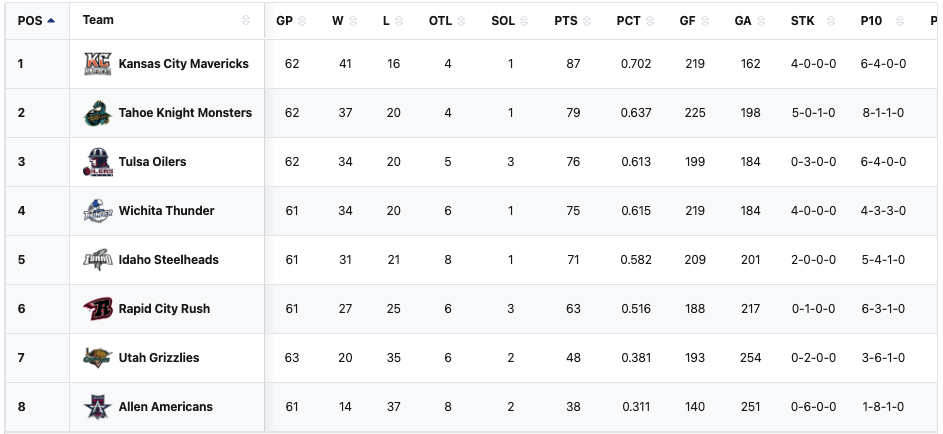Click the Kansas City Mavericks logo
The width and height of the screenshot is (943, 434).
(98, 64)
